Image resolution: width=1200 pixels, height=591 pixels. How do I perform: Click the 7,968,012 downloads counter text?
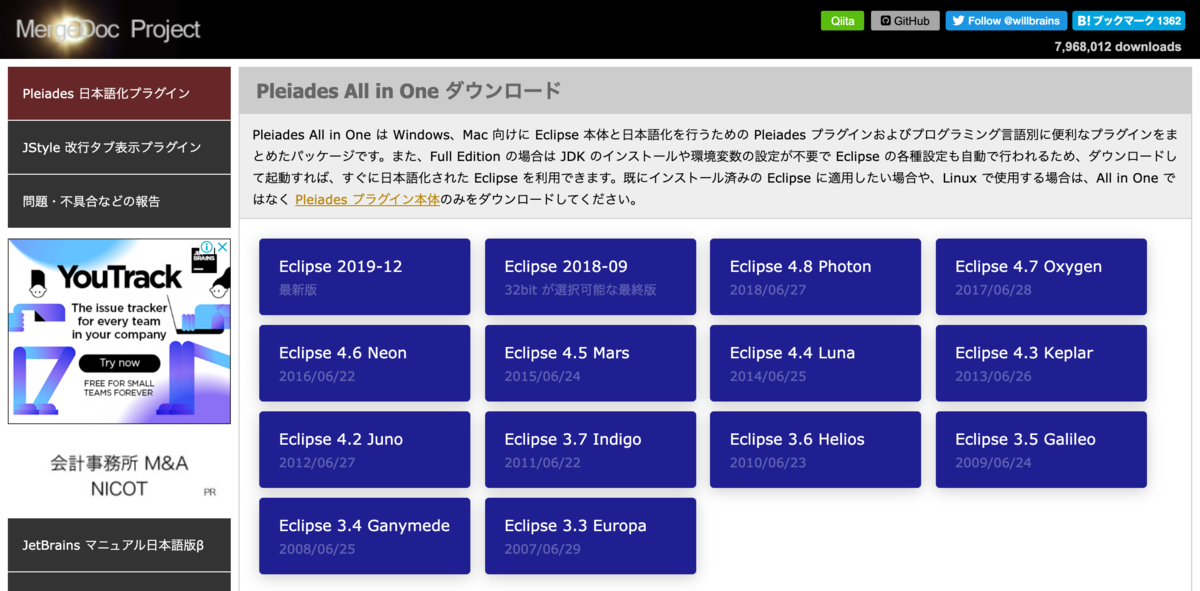click(1118, 47)
